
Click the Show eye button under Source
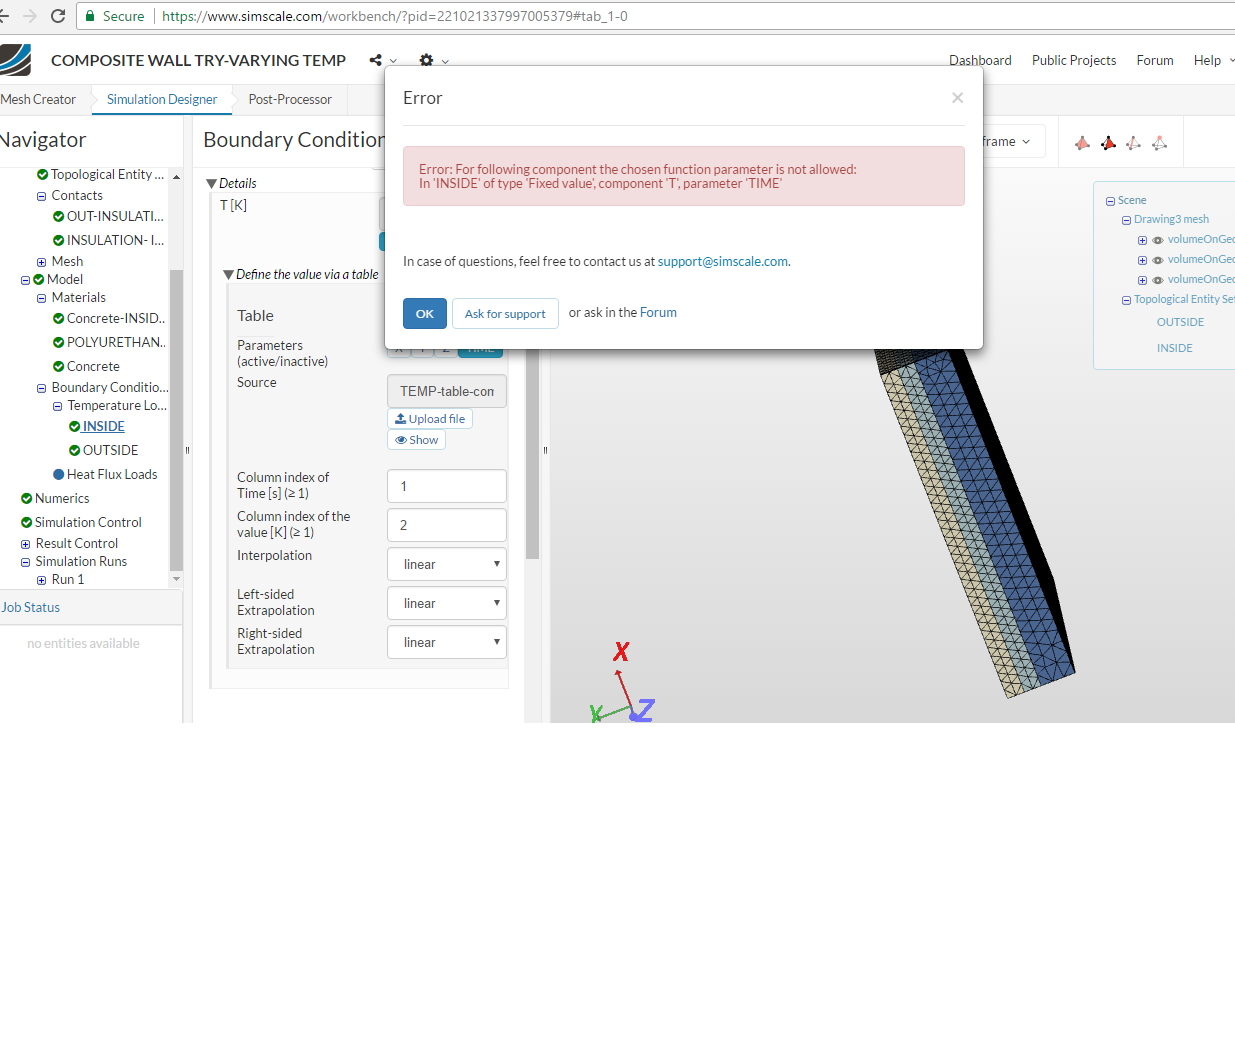[416, 439]
